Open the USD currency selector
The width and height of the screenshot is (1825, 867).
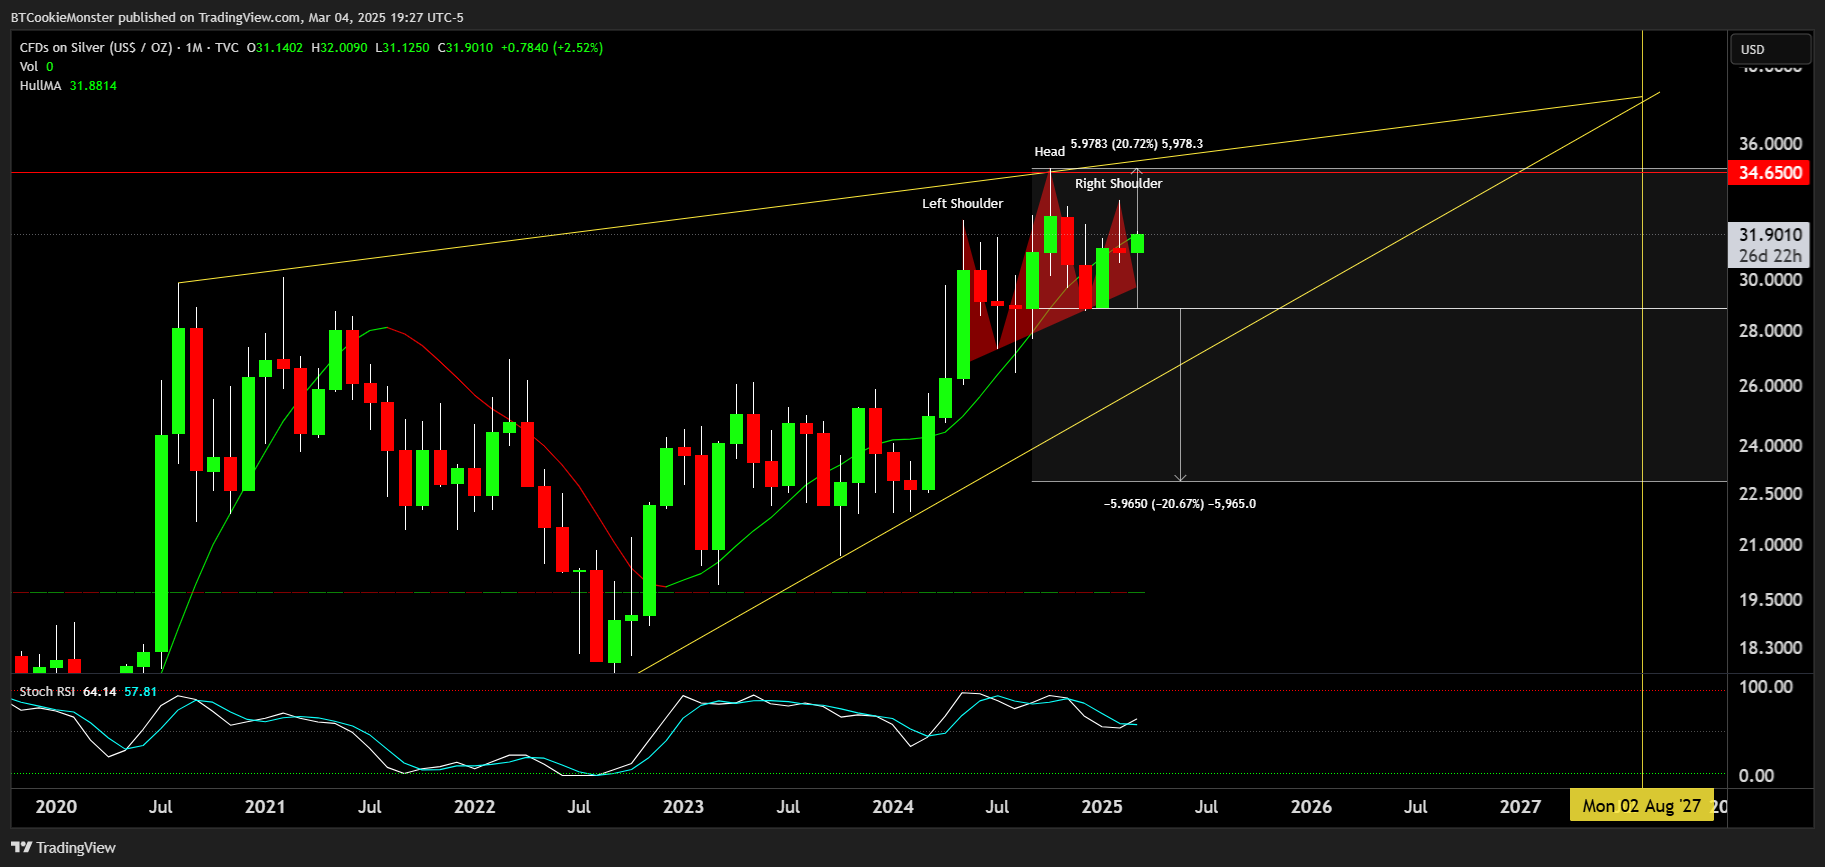(1771, 49)
